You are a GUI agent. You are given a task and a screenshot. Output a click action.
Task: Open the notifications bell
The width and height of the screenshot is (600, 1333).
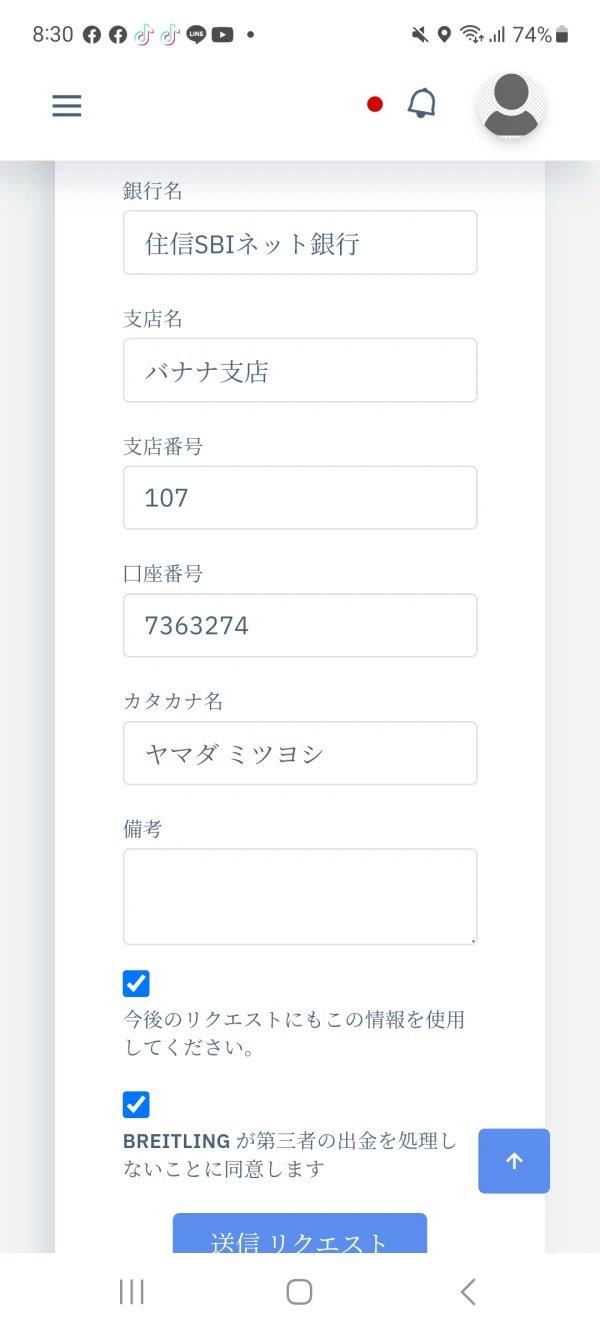click(422, 104)
